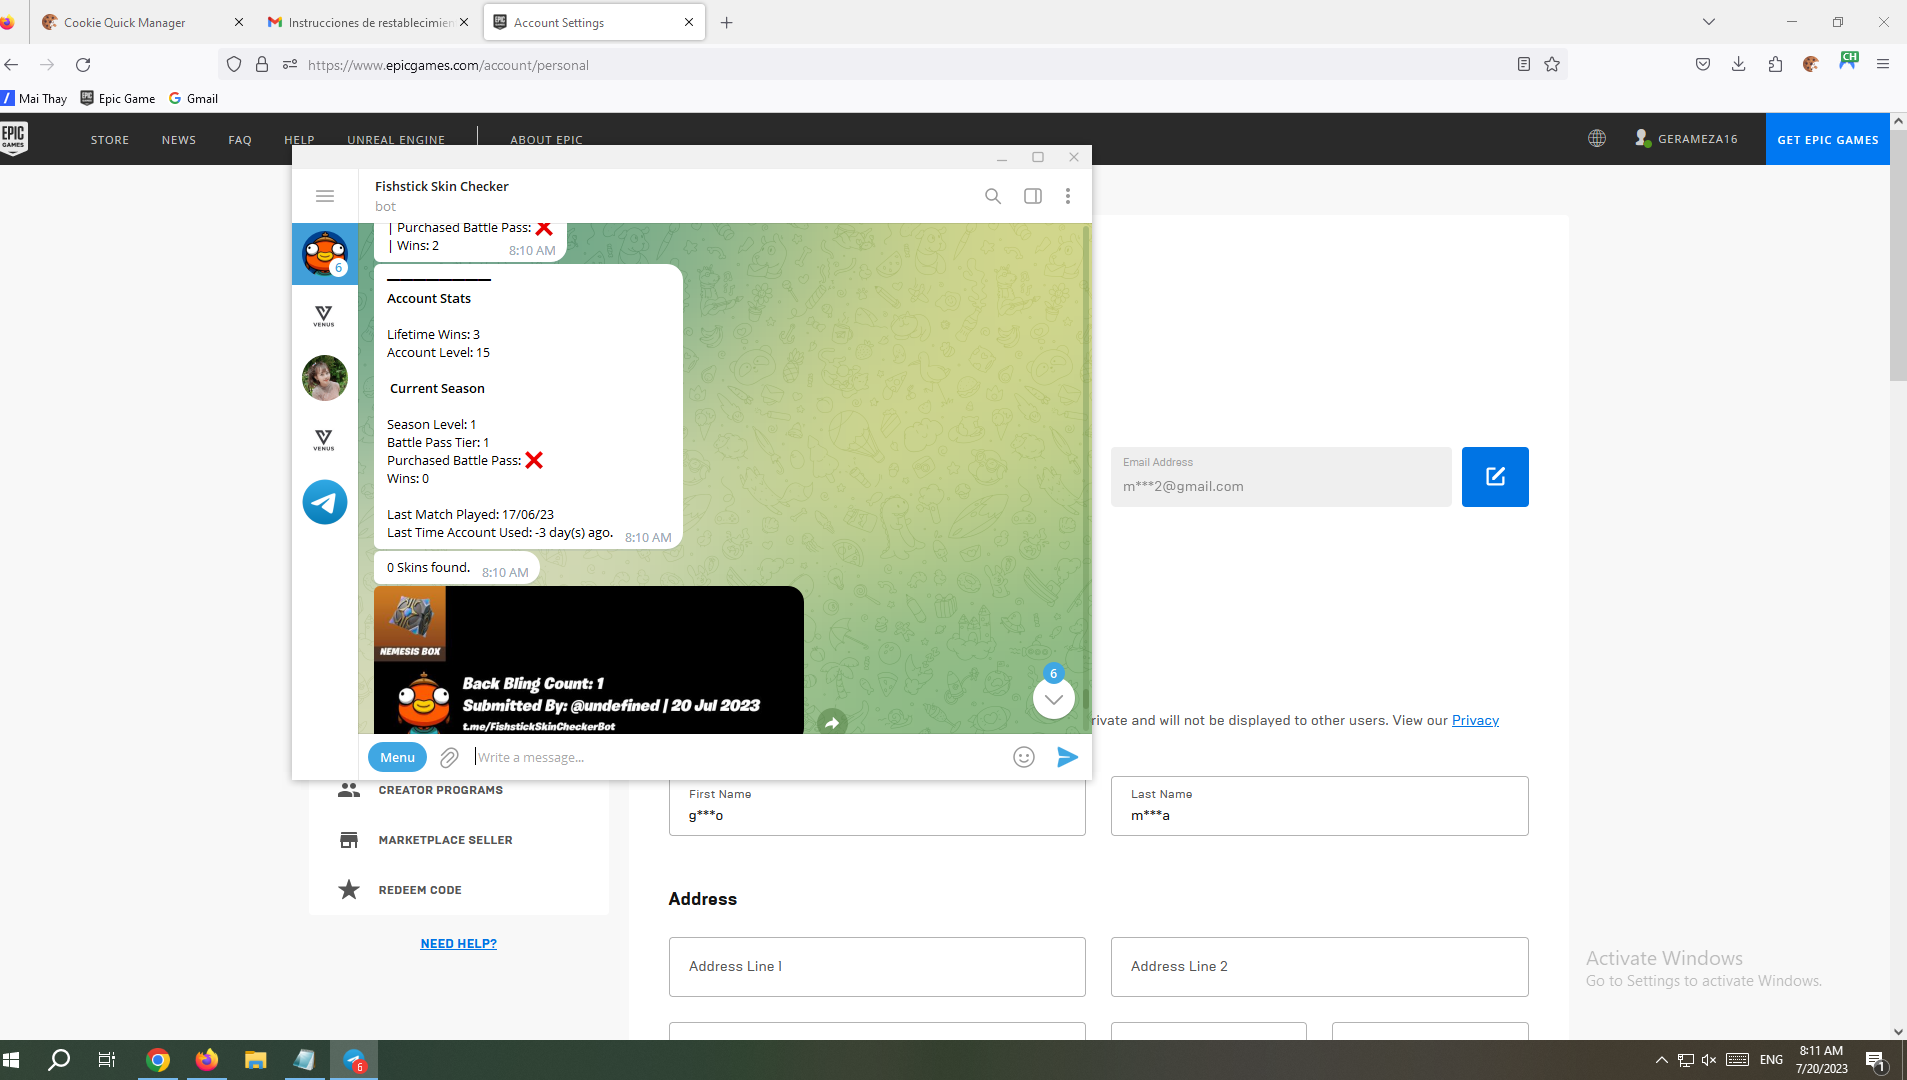Focus the Write a message field
1907x1080 pixels.
(x=737, y=757)
